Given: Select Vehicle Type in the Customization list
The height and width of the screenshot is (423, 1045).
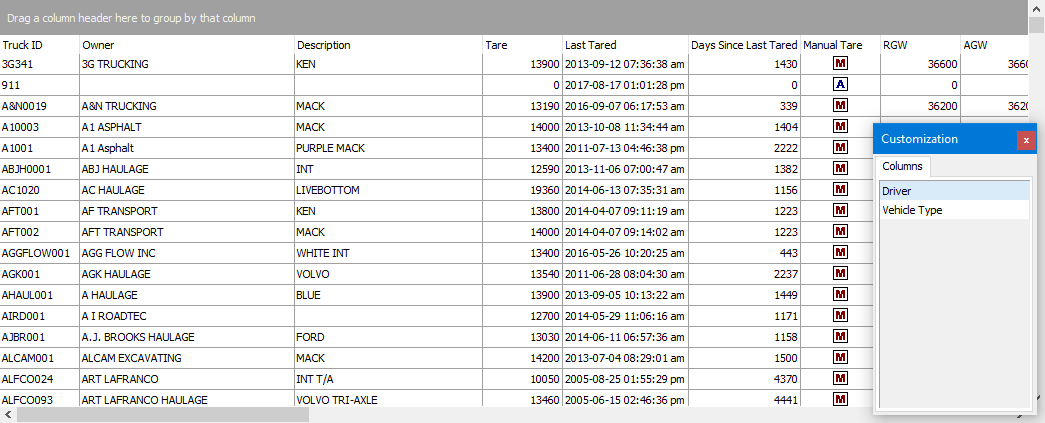Looking at the screenshot, I should (x=953, y=210).
